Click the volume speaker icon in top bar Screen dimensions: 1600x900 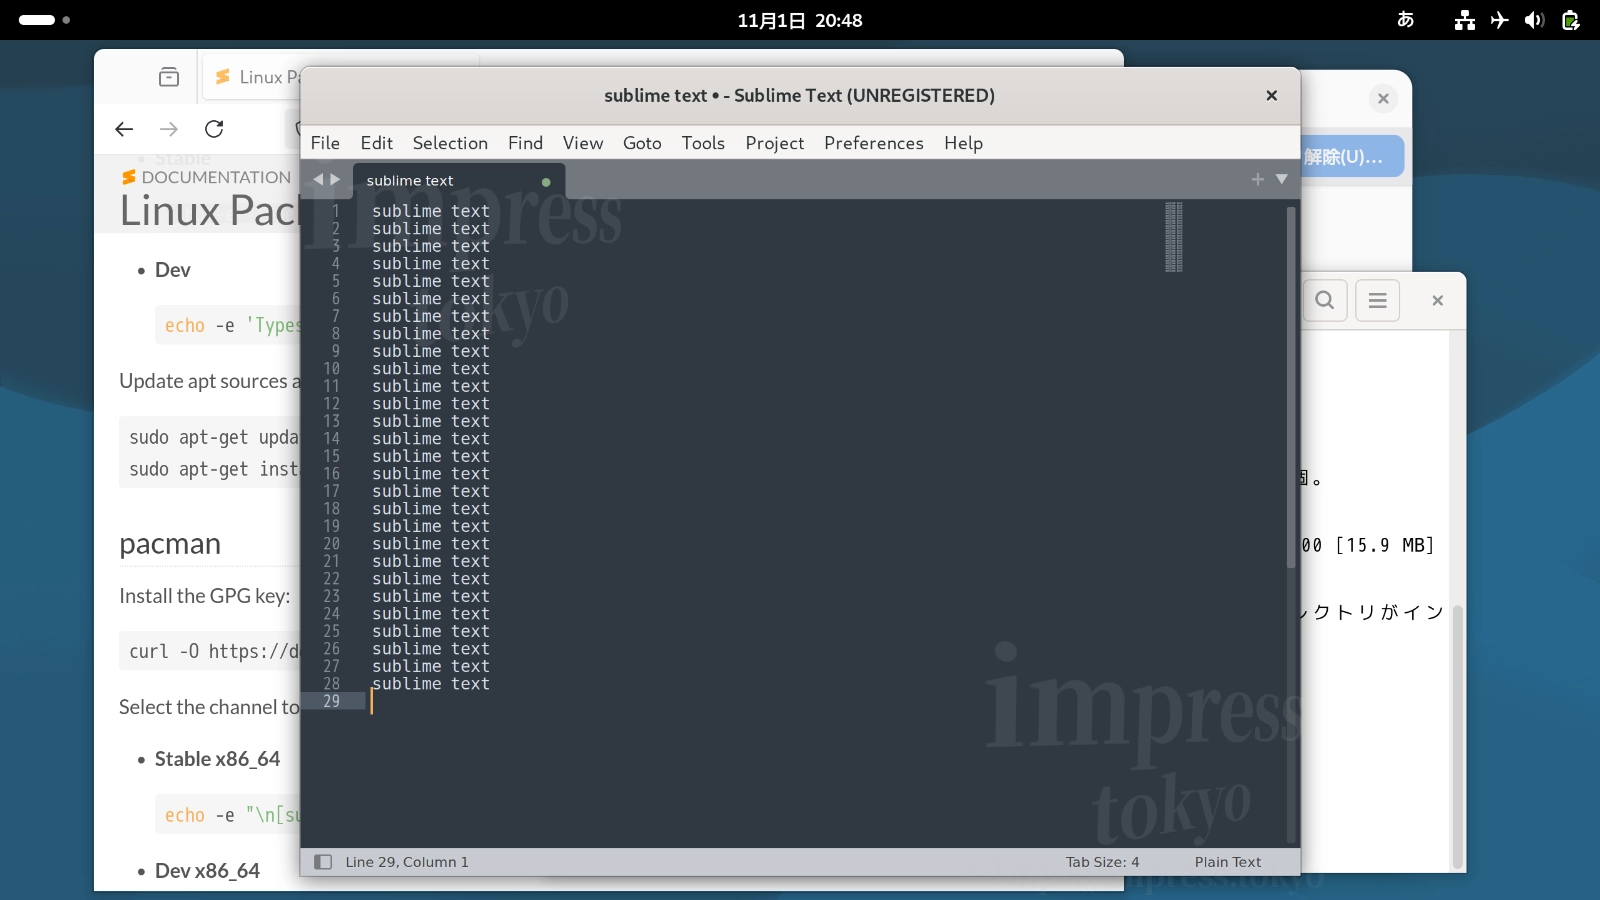coord(1535,20)
